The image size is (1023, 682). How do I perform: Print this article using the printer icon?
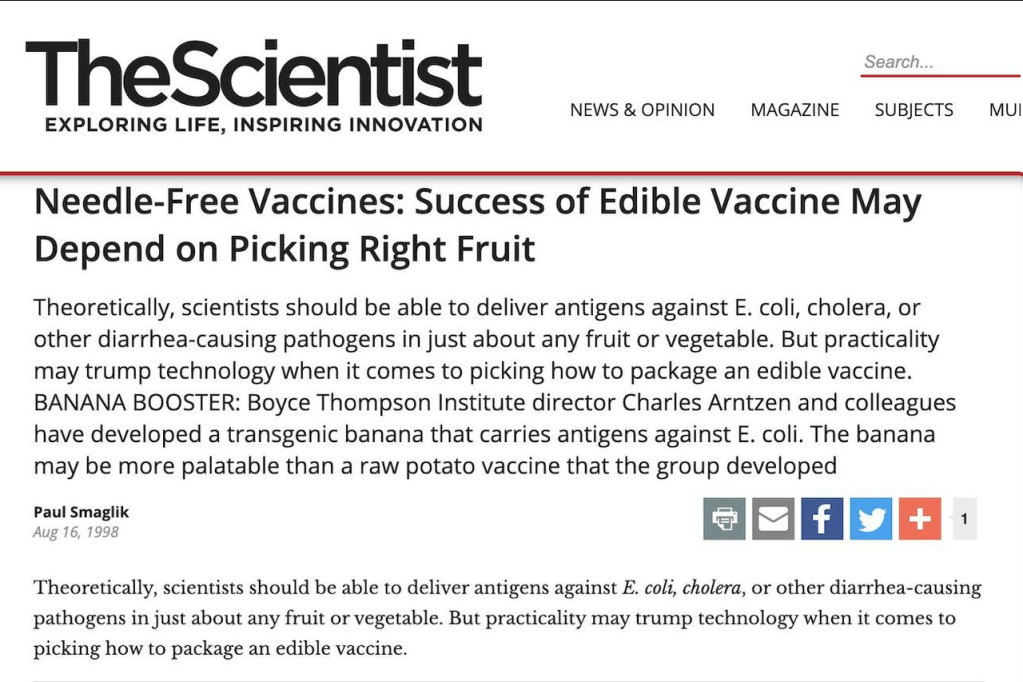click(x=724, y=519)
